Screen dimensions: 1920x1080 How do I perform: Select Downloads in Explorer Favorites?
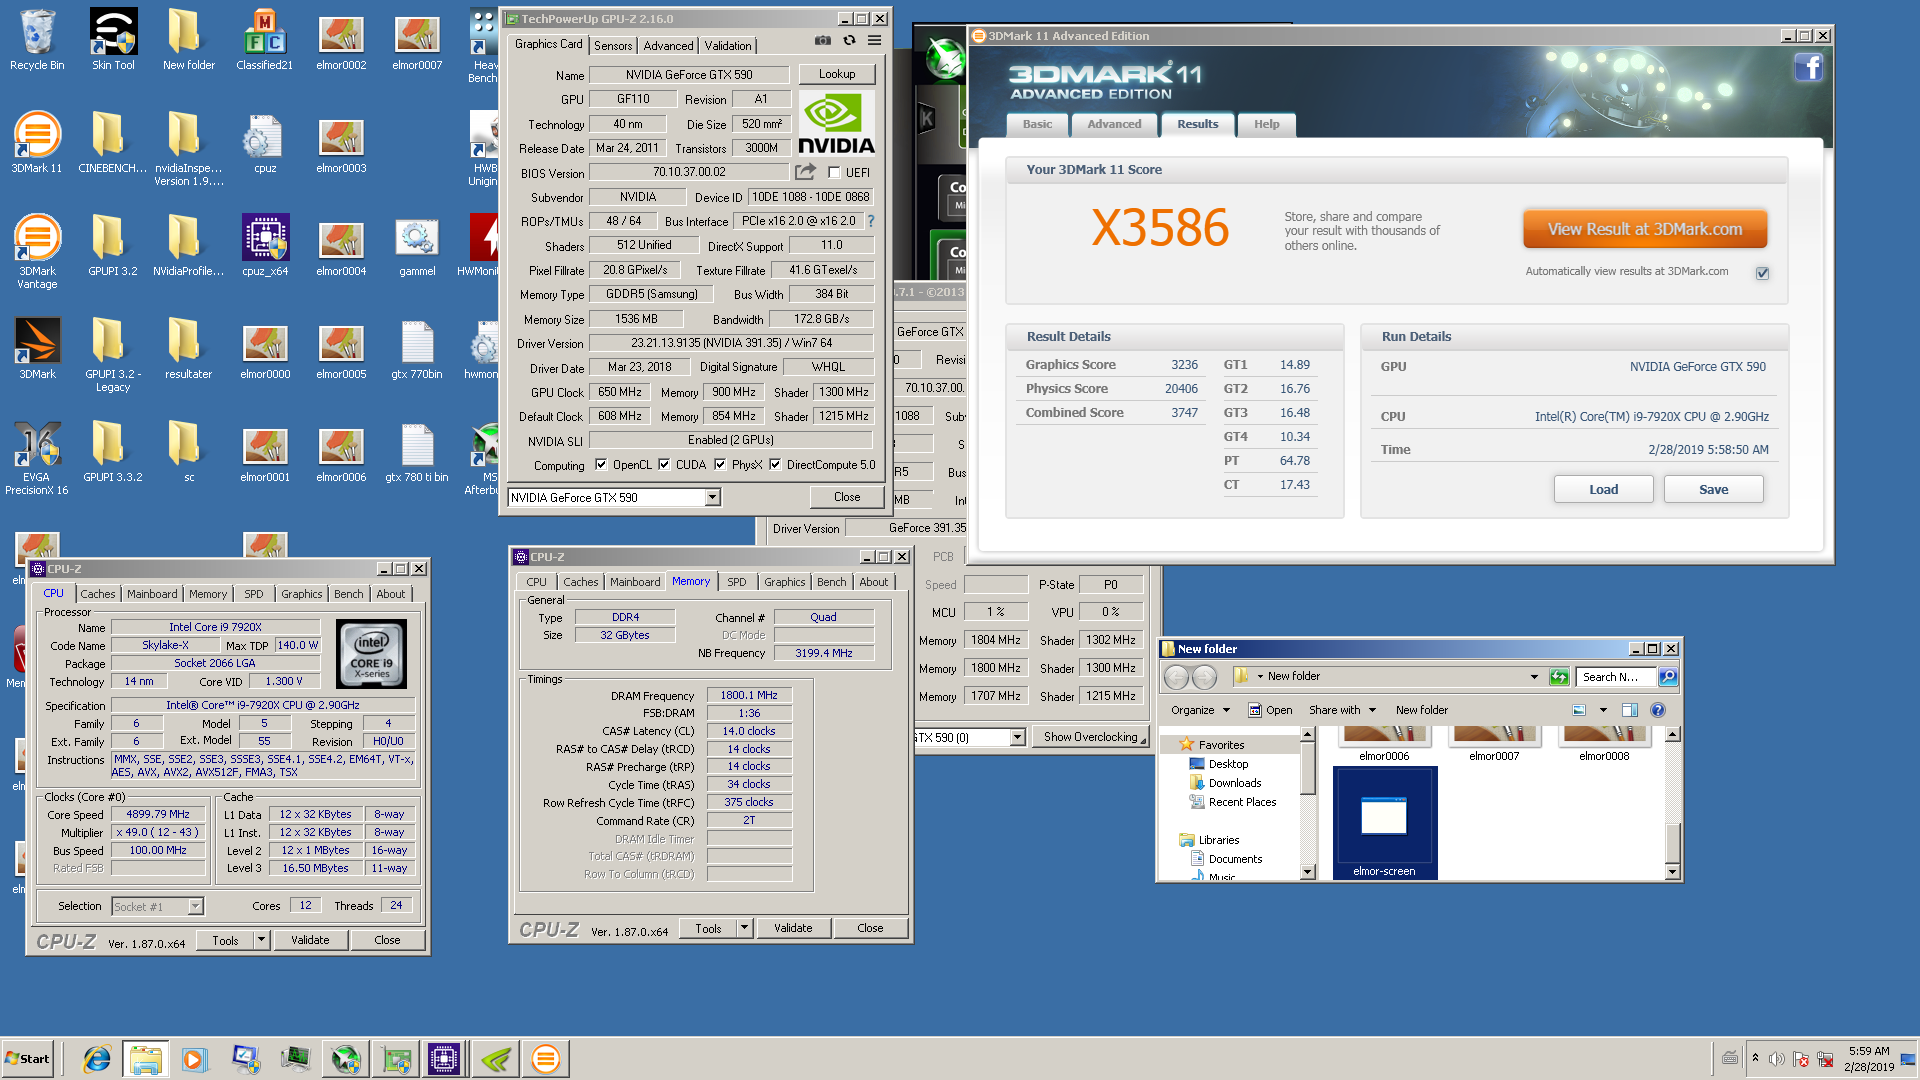[1235, 783]
